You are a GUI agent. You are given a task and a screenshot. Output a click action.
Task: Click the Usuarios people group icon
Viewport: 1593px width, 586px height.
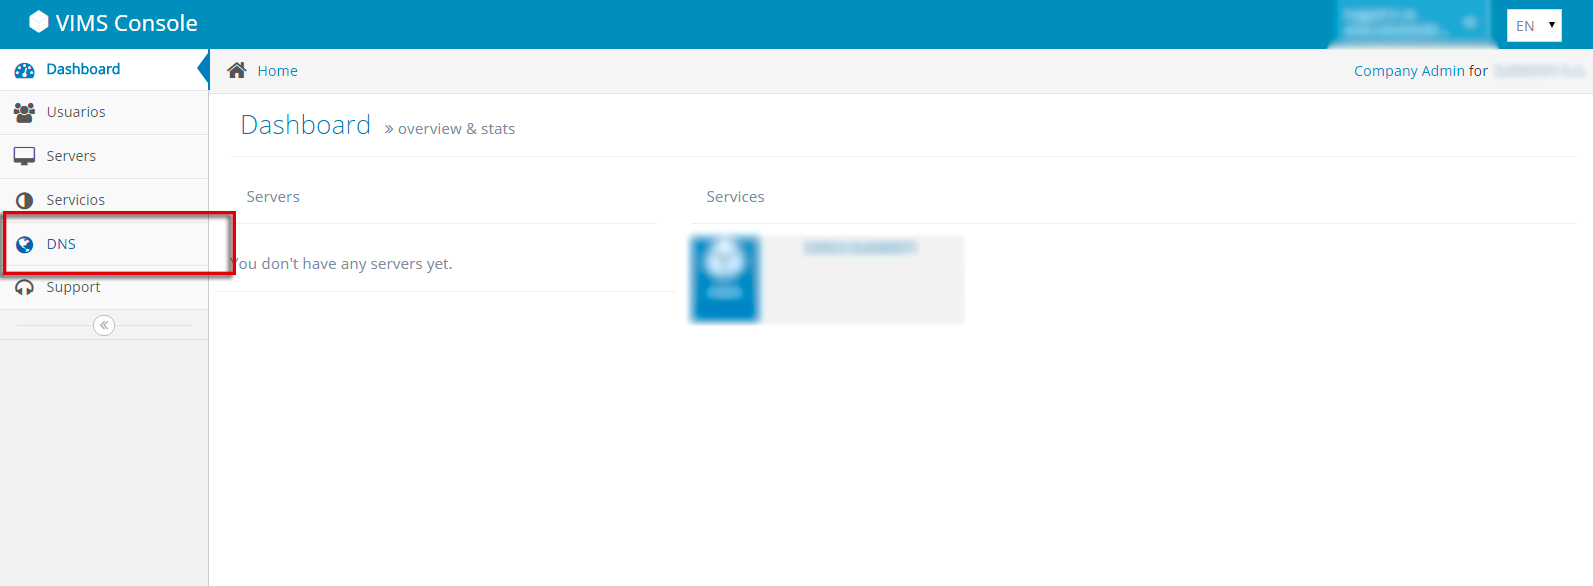click(x=24, y=113)
